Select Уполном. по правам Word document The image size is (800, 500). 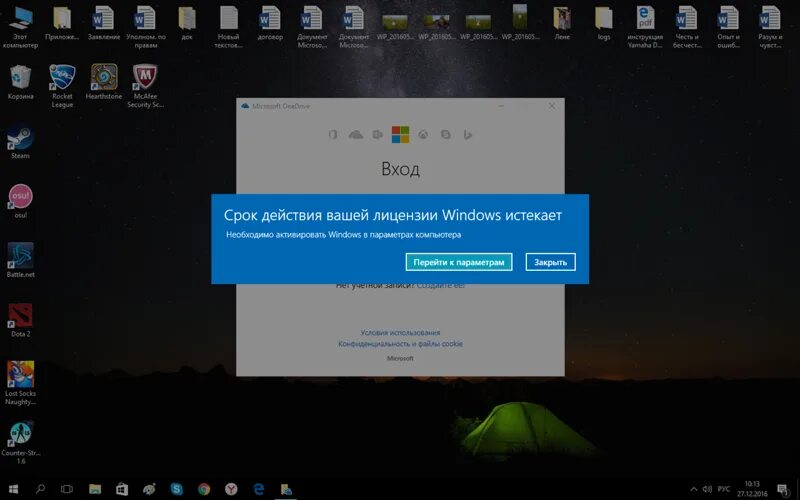pyautogui.click(x=145, y=27)
